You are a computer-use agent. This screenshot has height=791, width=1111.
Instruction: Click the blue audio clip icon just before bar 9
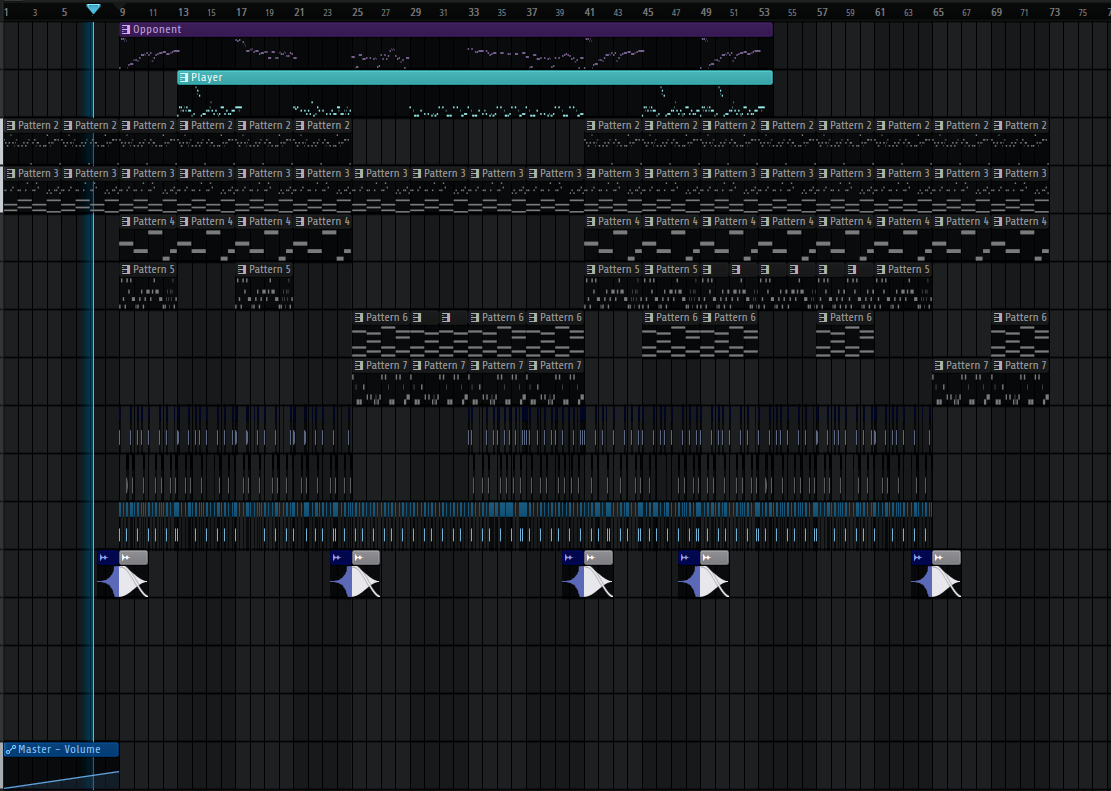[104, 558]
